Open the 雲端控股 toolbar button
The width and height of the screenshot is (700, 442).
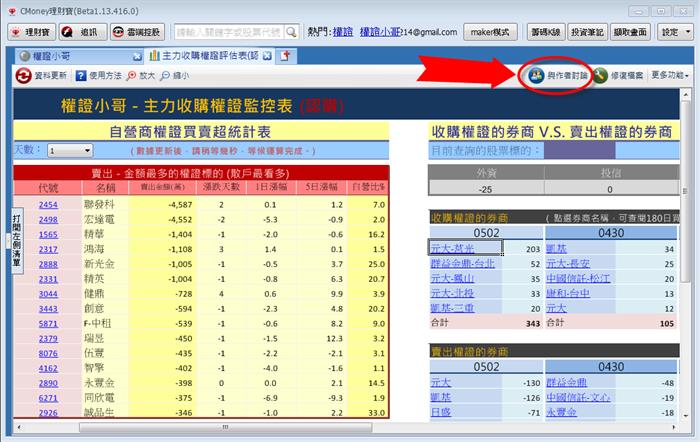click(x=138, y=32)
